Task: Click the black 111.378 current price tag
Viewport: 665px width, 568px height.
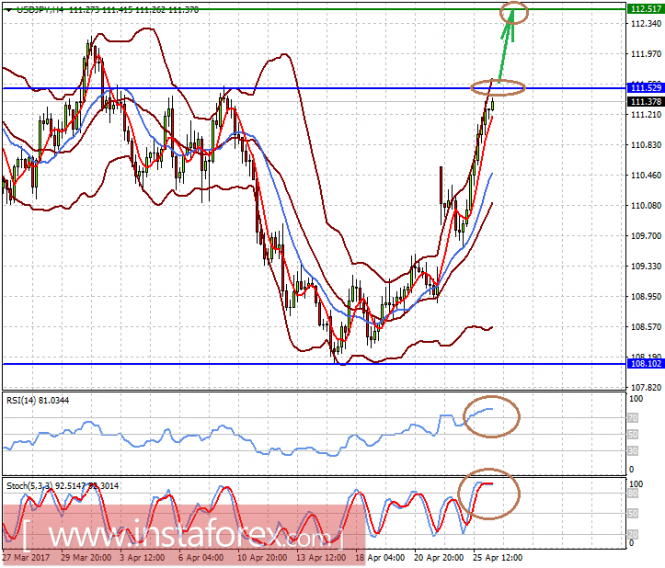Action: pyautogui.click(x=645, y=101)
